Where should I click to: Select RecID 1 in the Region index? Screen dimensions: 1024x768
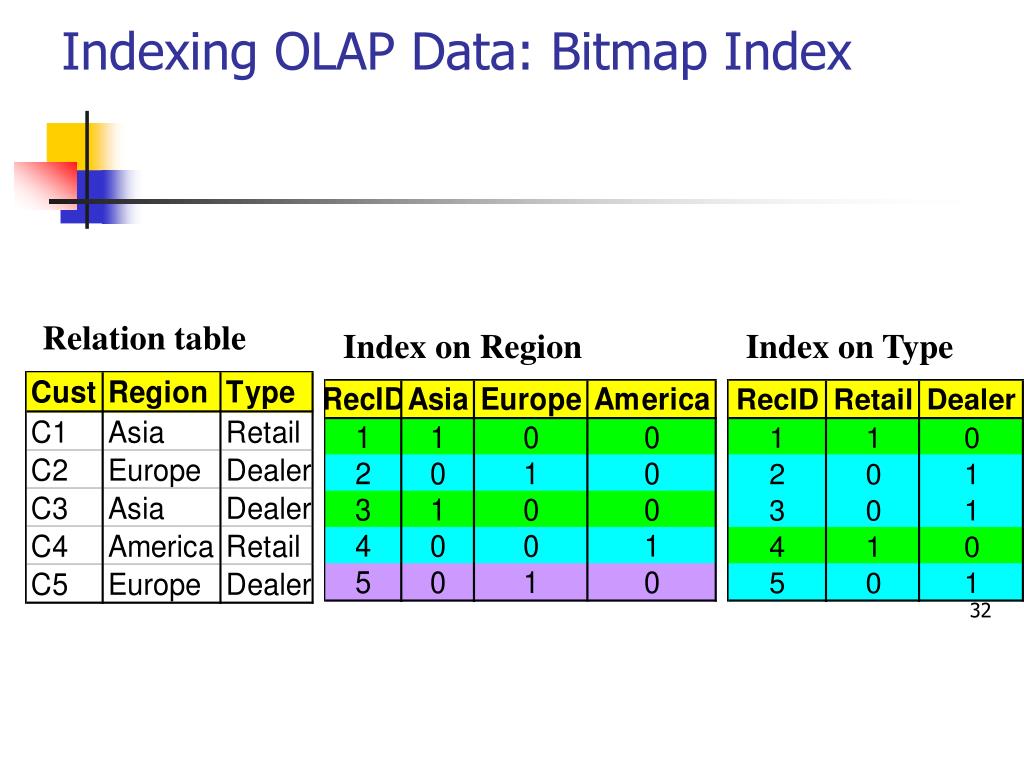363,437
